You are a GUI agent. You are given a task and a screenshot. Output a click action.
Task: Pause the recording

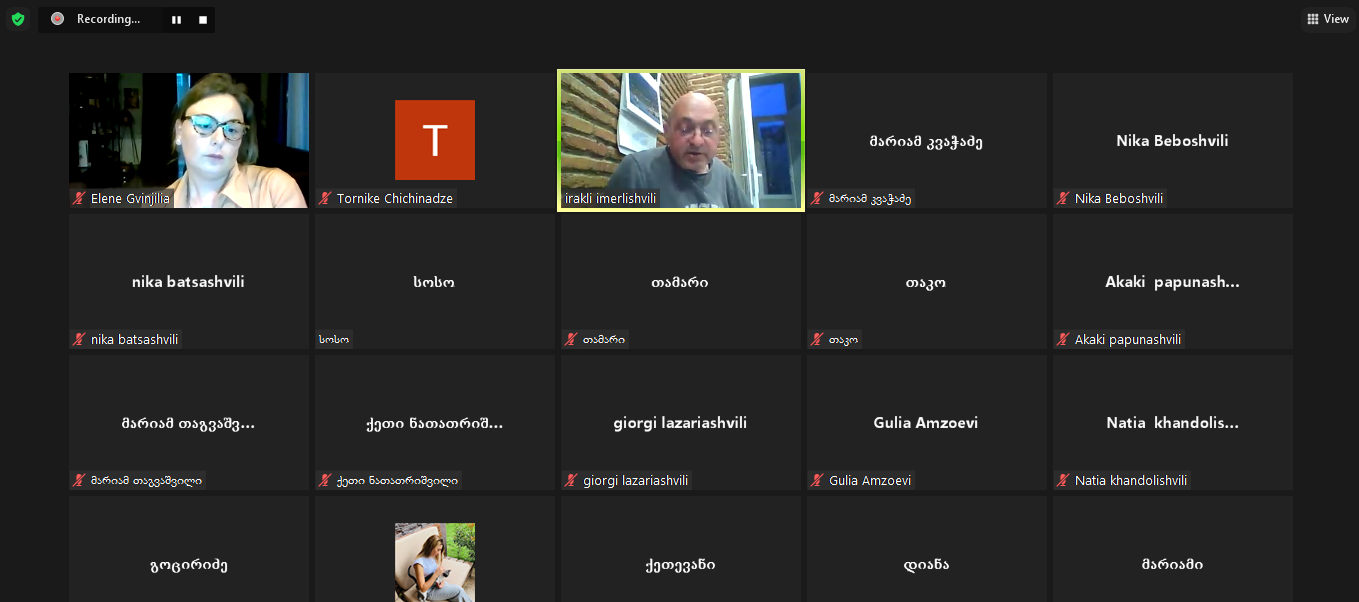point(176,20)
